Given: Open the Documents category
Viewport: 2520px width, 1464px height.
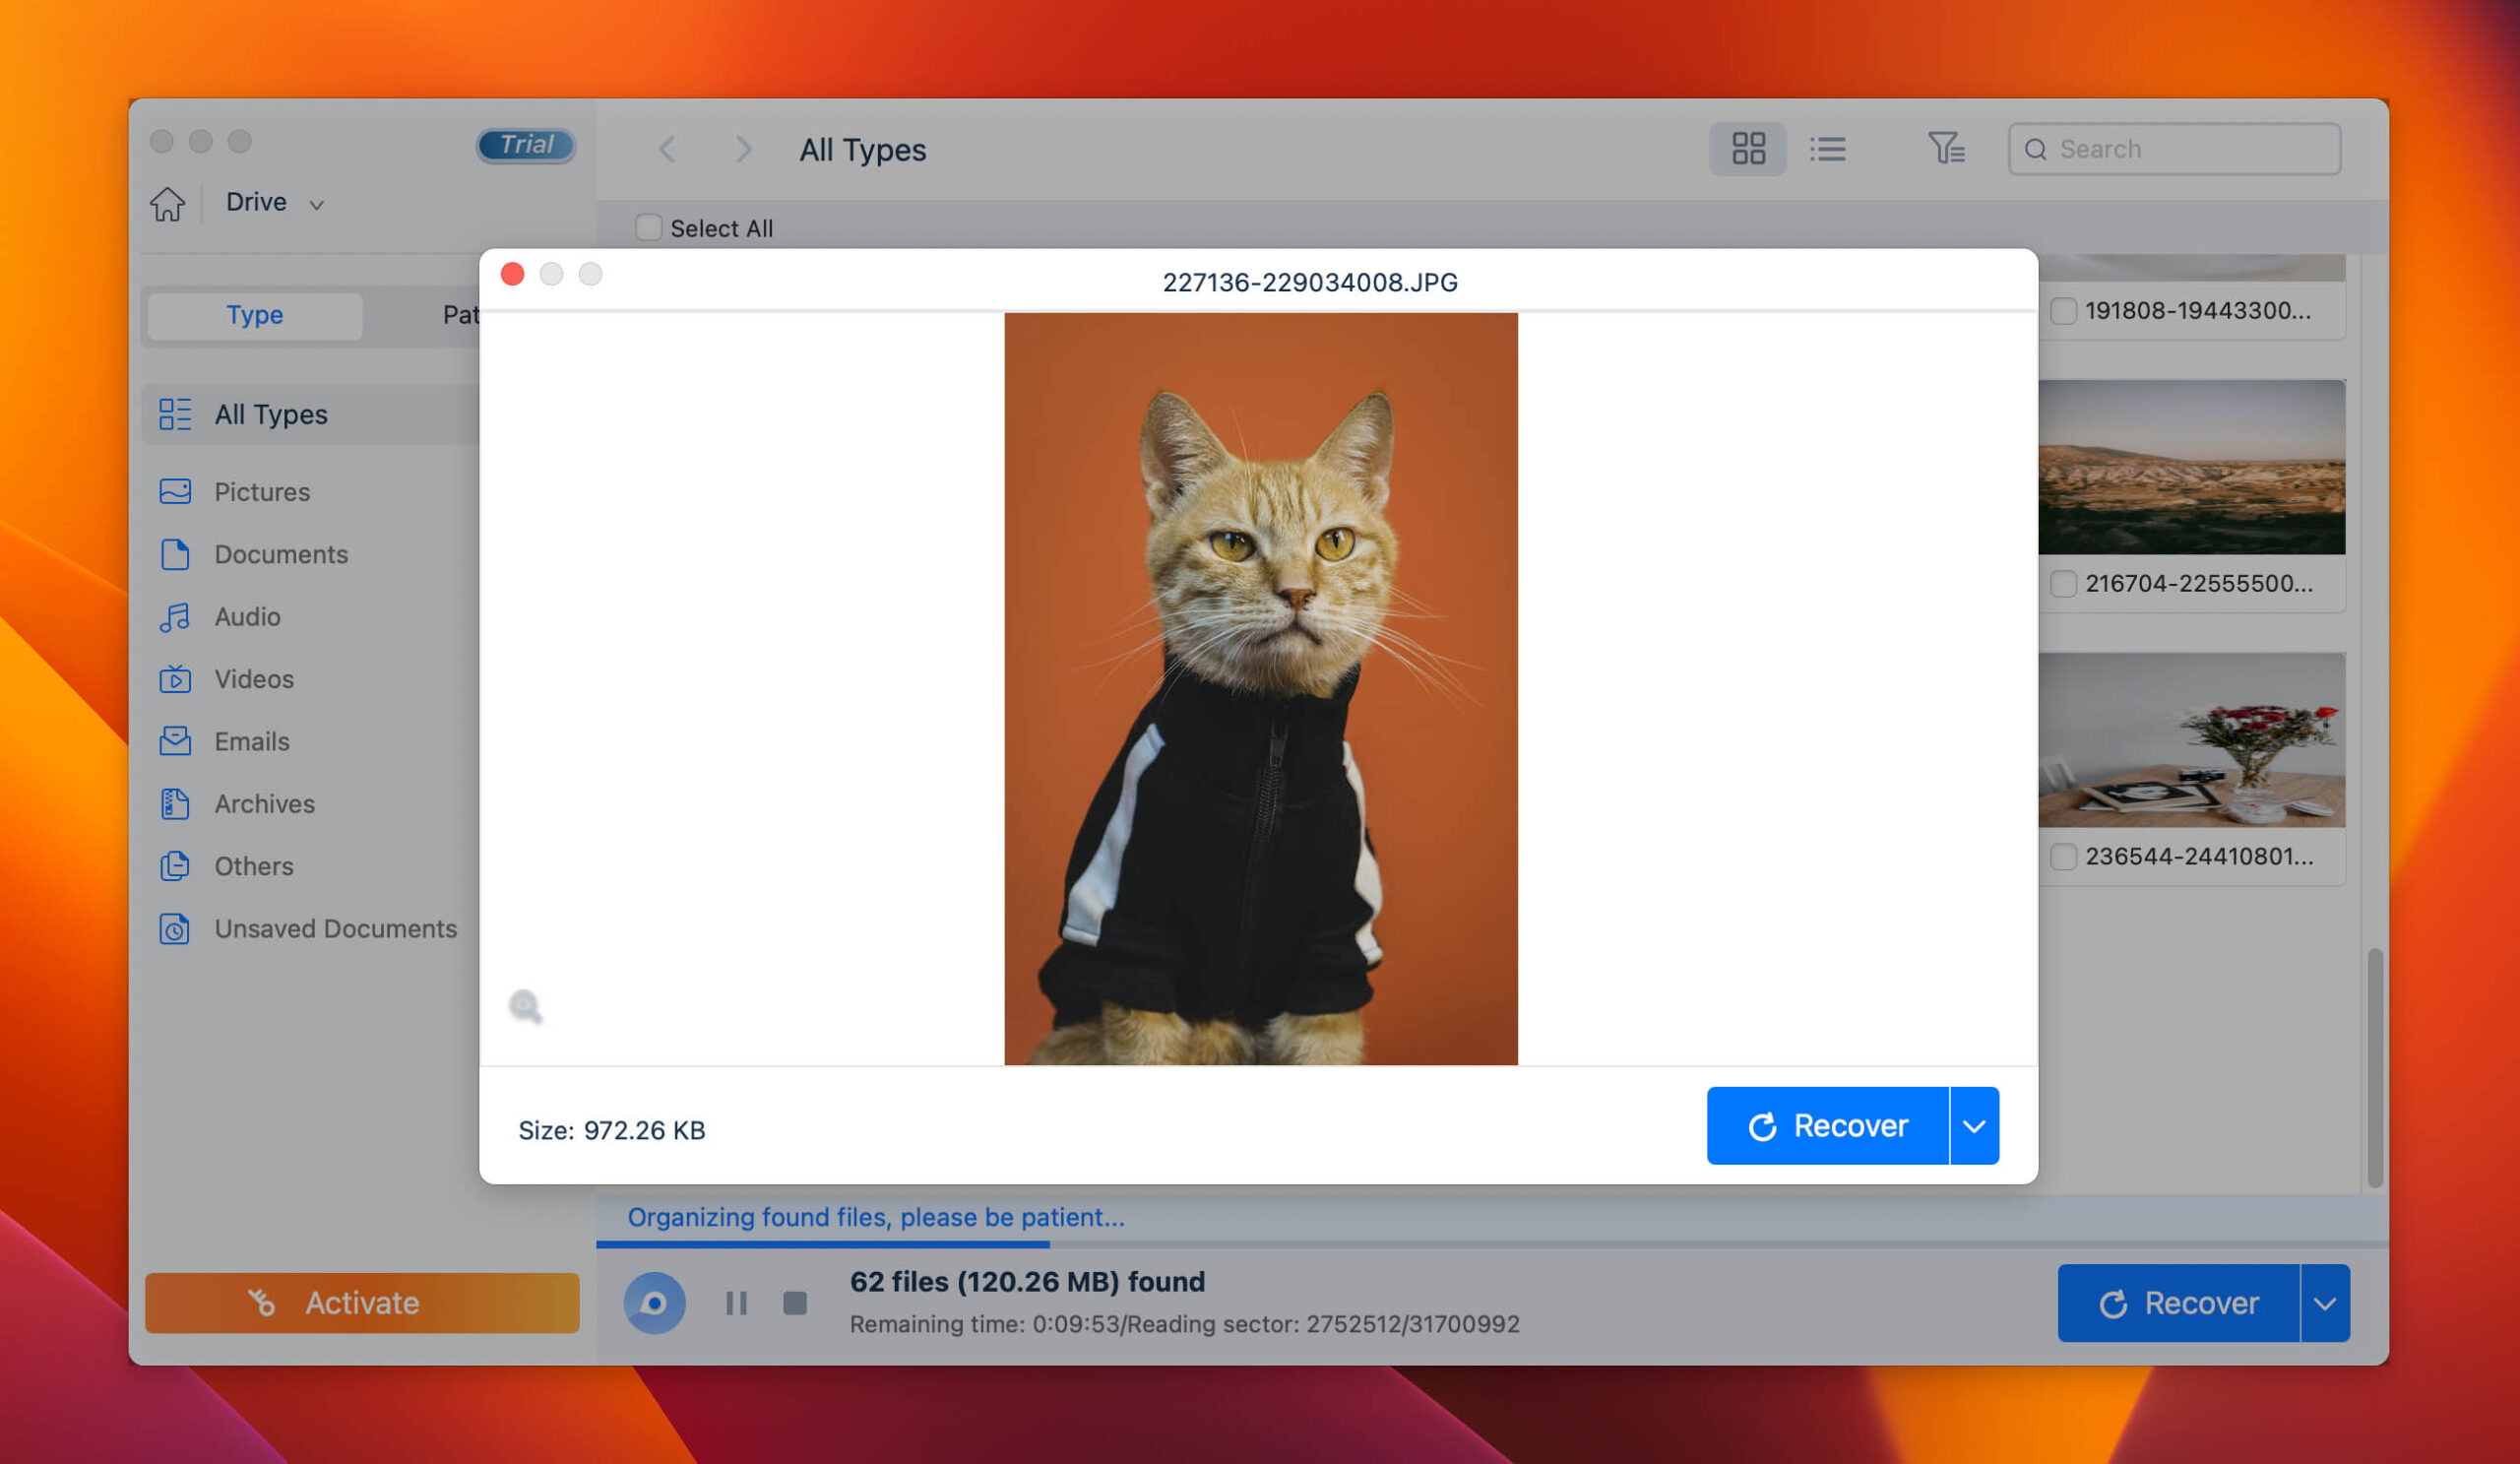Looking at the screenshot, I should coord(281,554).
